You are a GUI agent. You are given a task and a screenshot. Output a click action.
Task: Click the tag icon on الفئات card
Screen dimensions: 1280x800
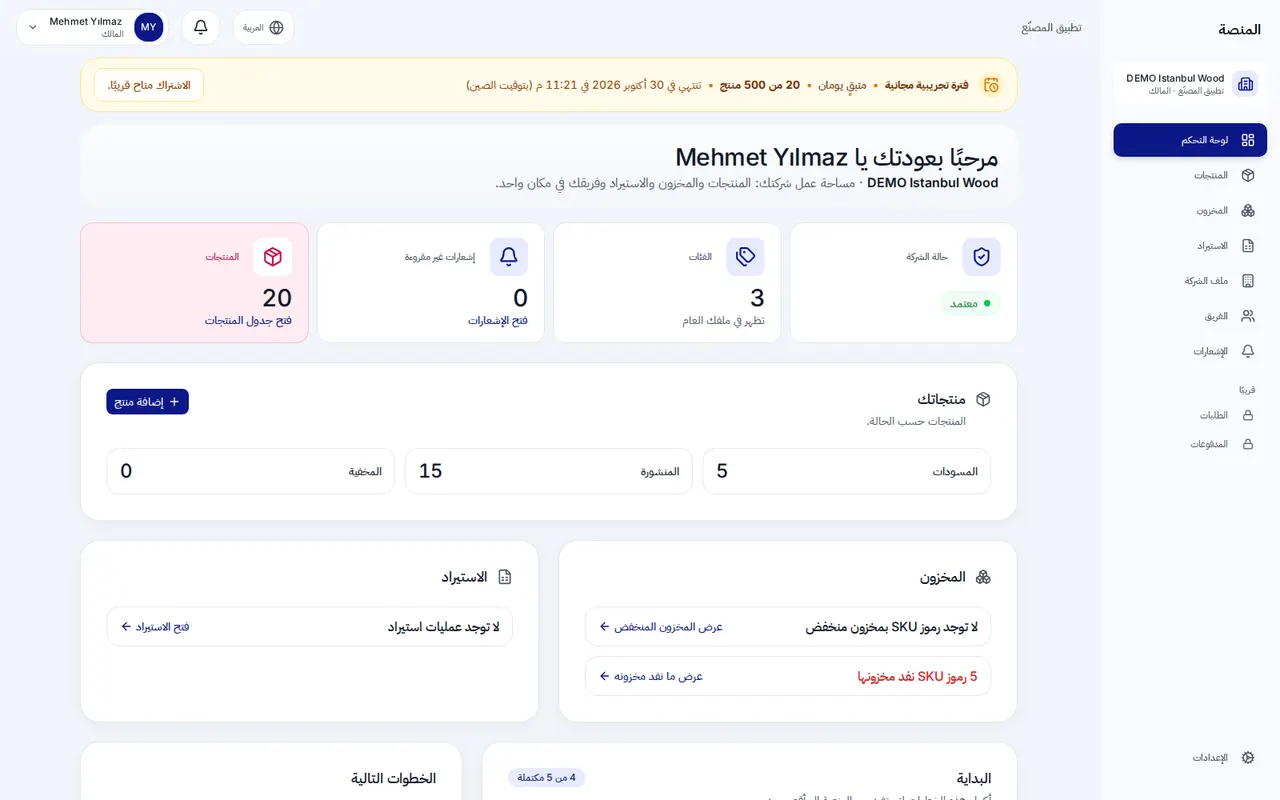tap(745, 257)
